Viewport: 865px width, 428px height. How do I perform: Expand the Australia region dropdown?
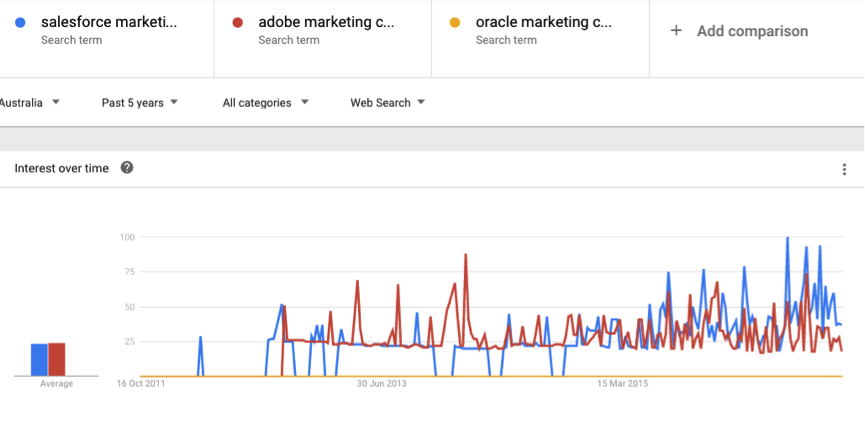tap(29, 103)
